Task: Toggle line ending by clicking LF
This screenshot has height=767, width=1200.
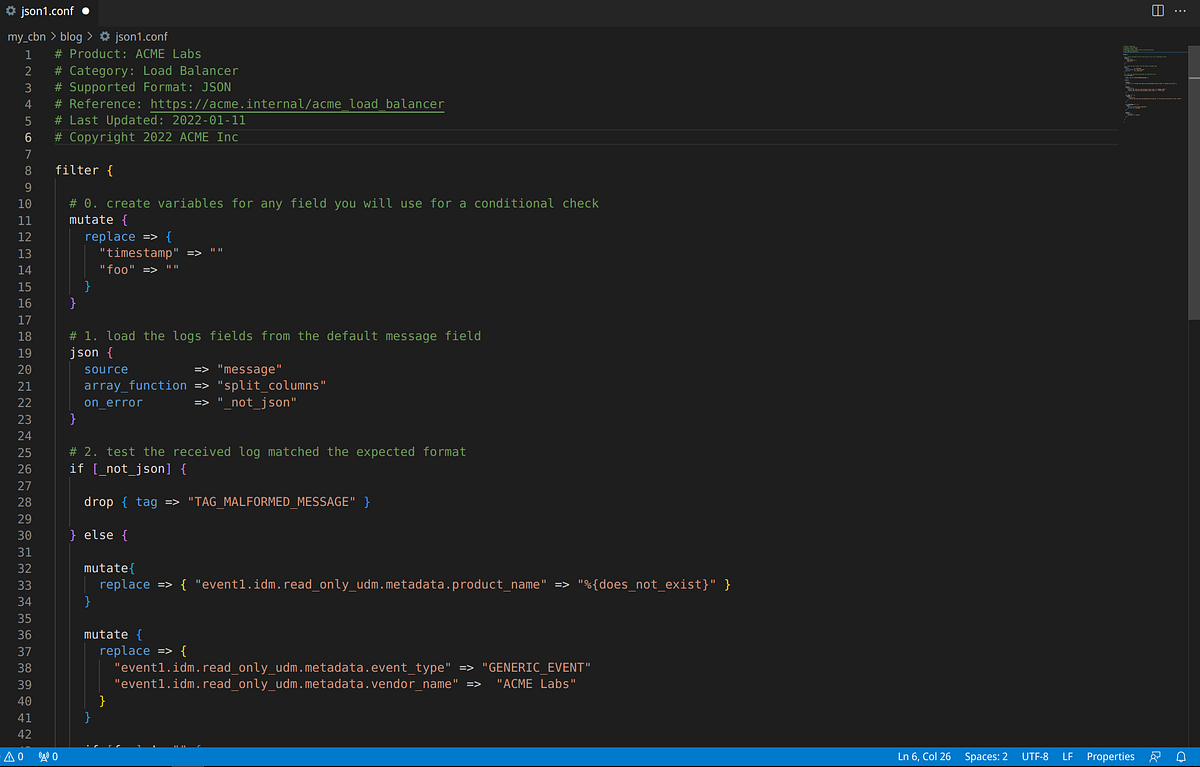Action: tap(1067, 756)
